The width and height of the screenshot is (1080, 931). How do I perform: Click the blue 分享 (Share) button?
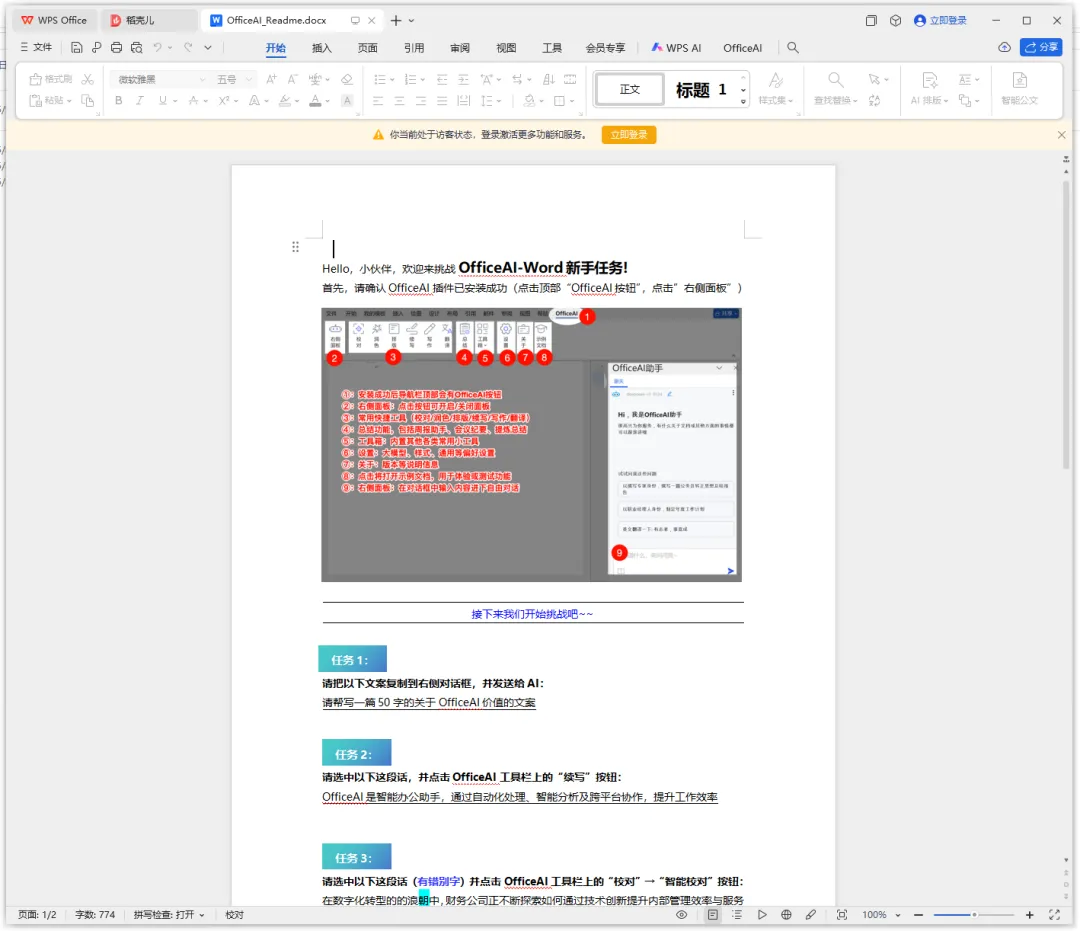coord(1041,47)
